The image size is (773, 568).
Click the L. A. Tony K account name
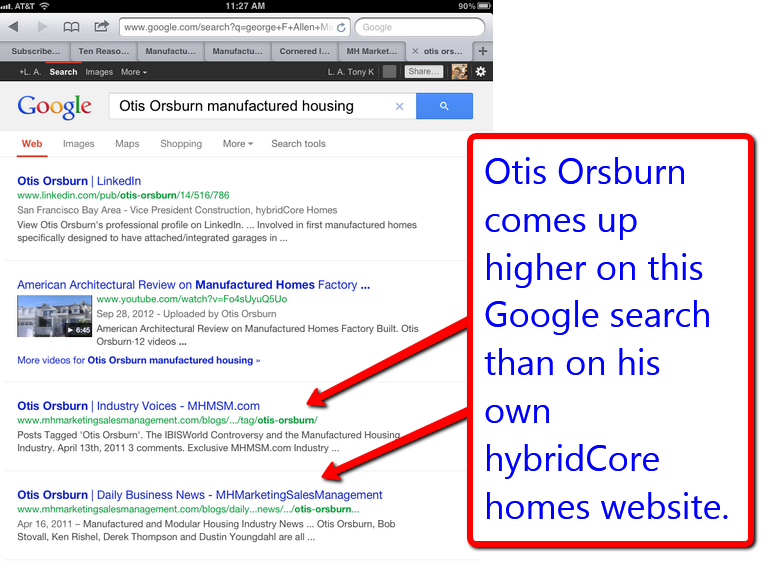(x=351, y=72)
